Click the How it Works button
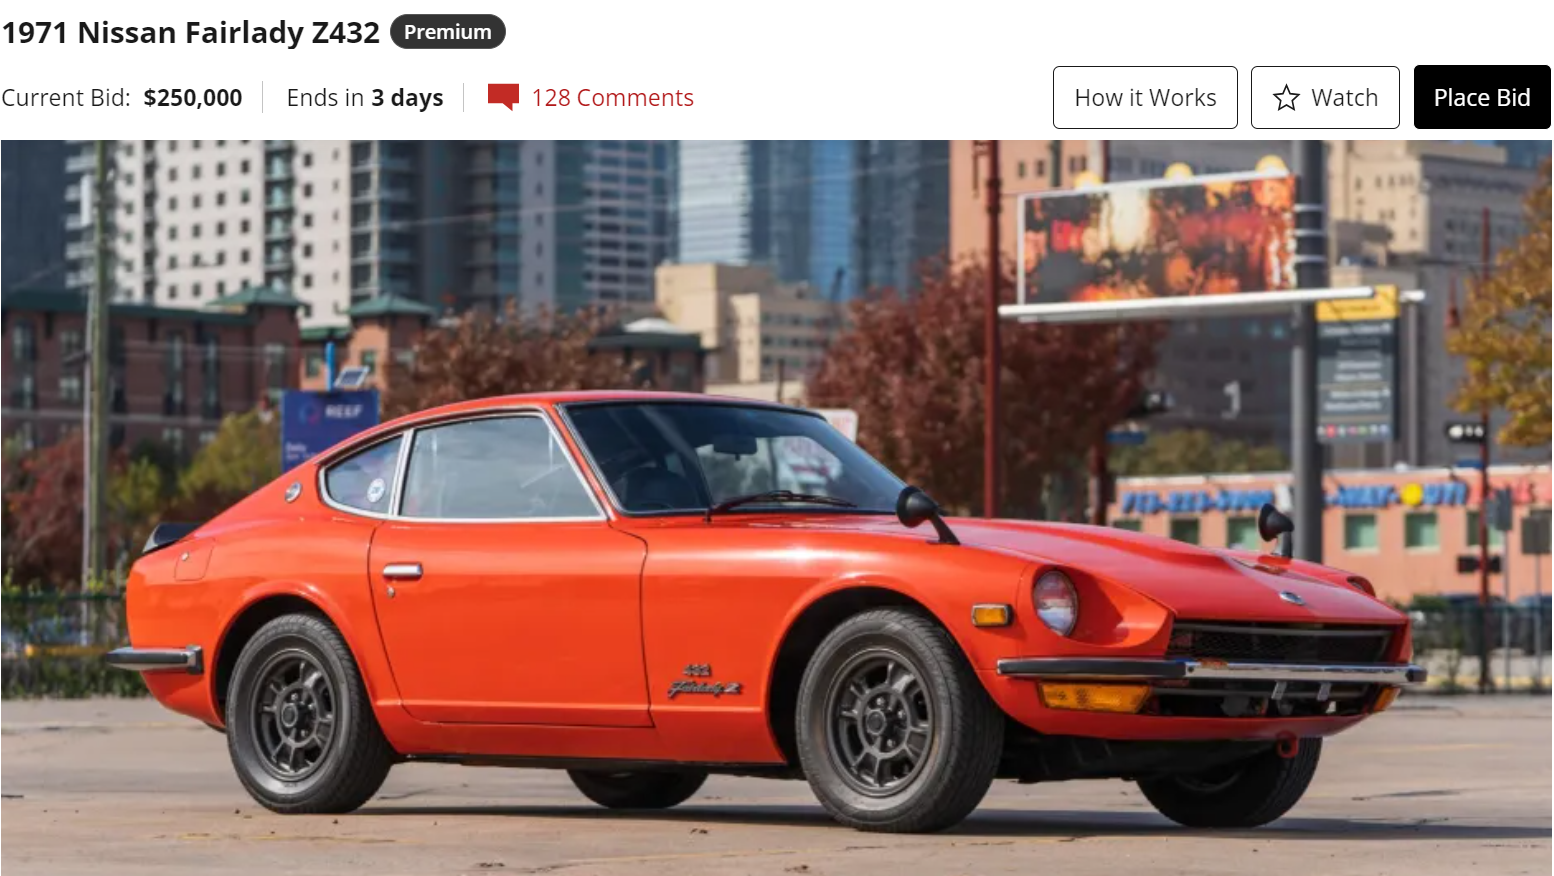1554x876 pixels. pos(1145,97)
